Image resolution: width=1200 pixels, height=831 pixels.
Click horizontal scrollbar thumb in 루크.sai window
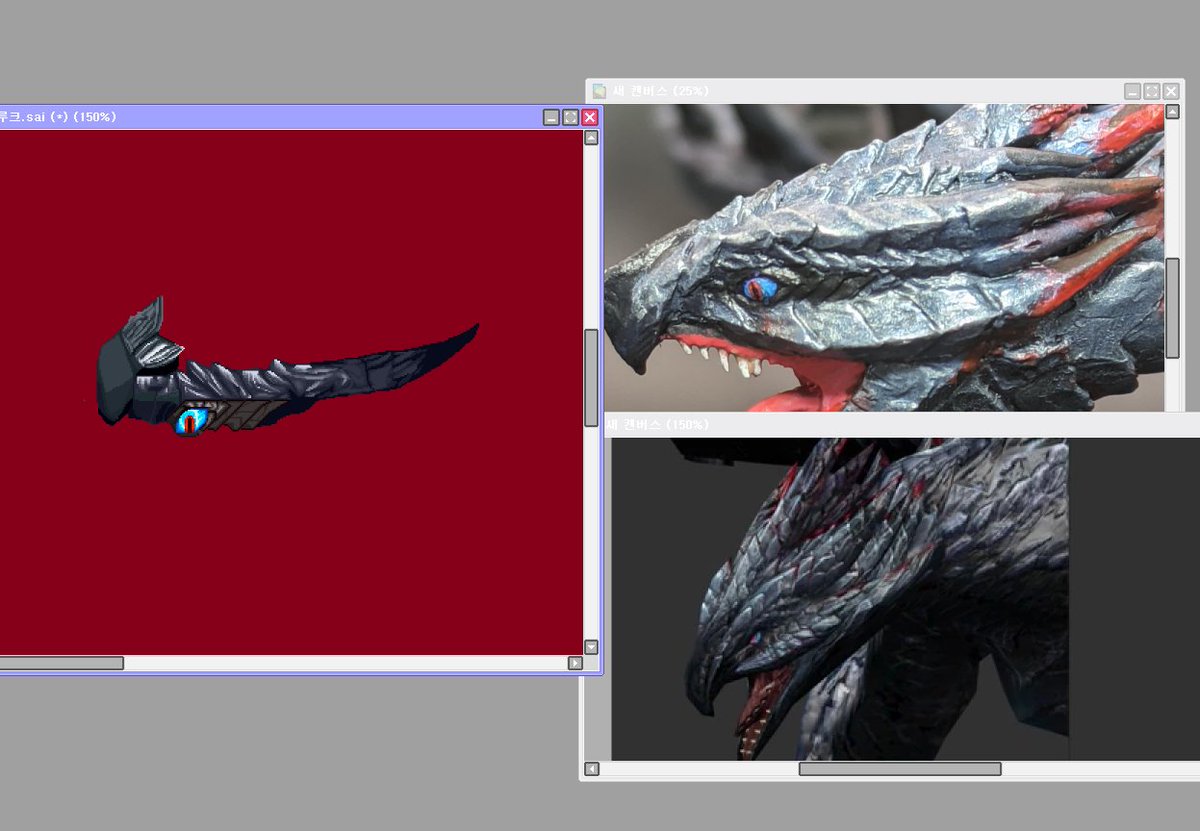click(x=60, y=663)
